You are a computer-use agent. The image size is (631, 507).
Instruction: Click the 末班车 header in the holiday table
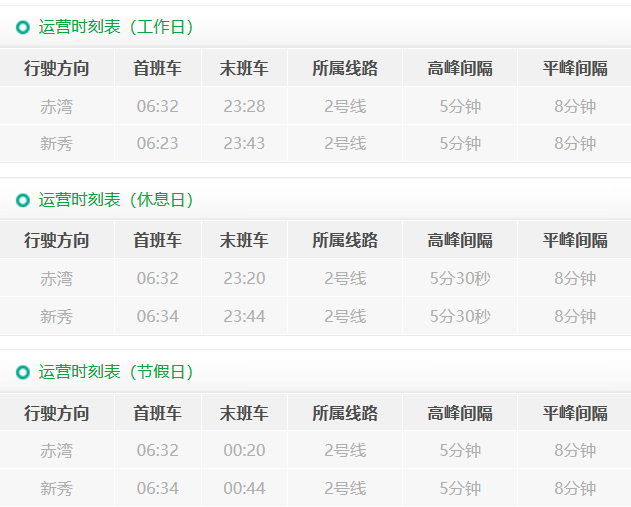pos(244,413)
